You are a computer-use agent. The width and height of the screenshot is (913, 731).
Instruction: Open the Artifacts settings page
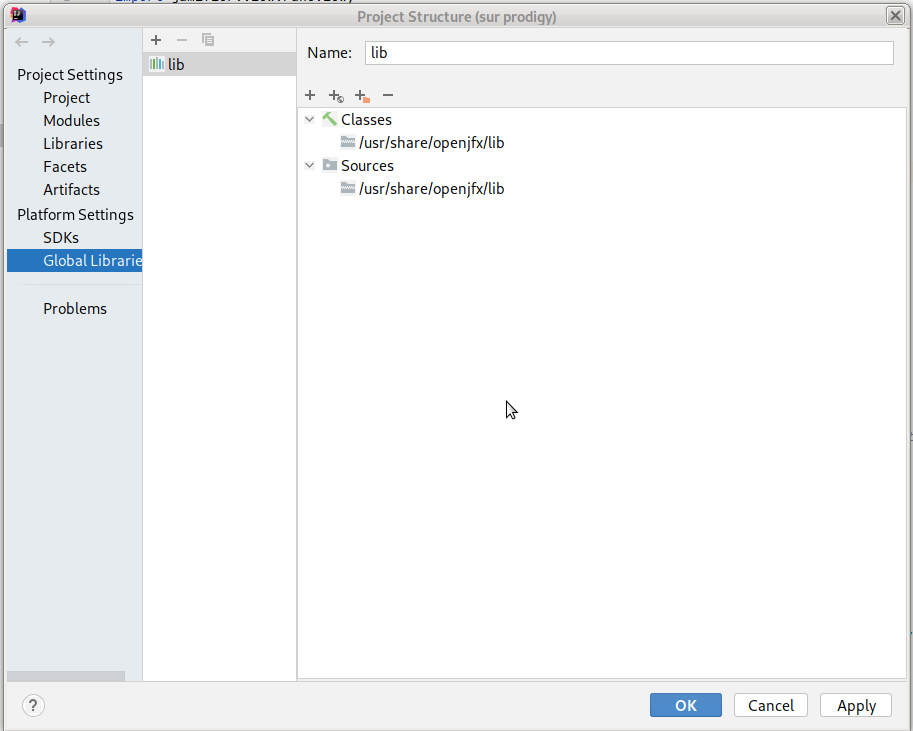[71, 189]
